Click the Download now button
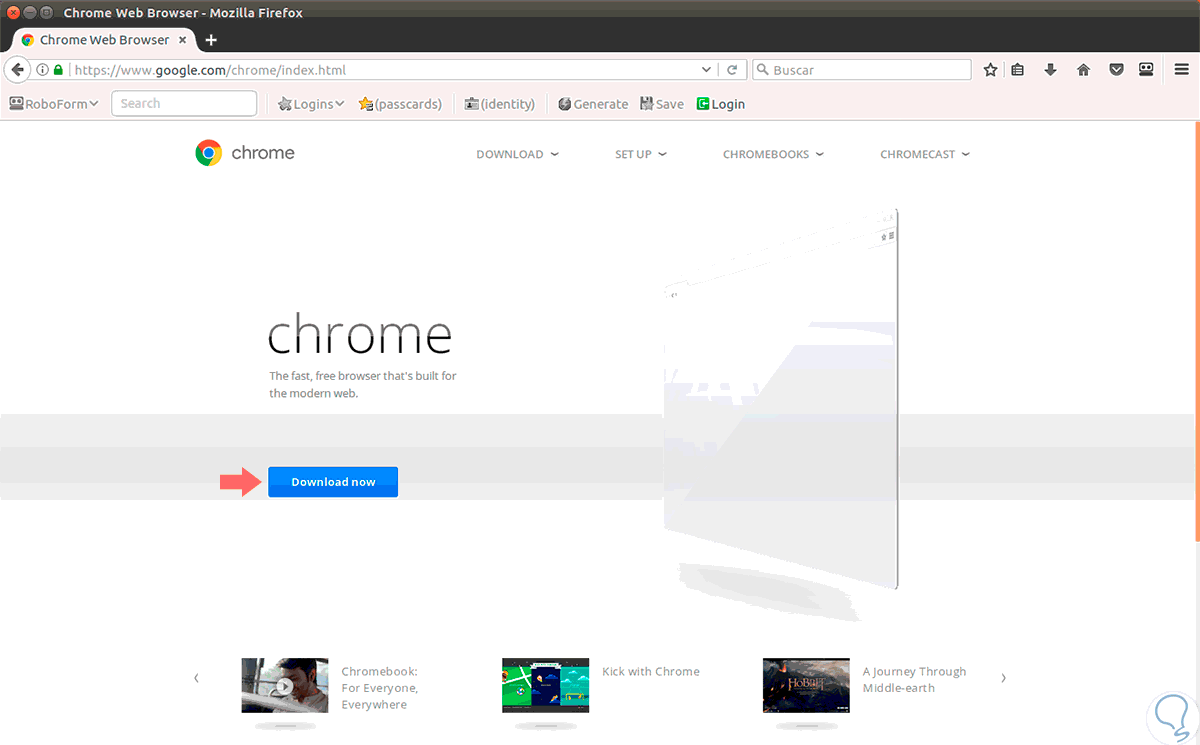This screenshot has height=745, width=1200. tap(333, 482)
